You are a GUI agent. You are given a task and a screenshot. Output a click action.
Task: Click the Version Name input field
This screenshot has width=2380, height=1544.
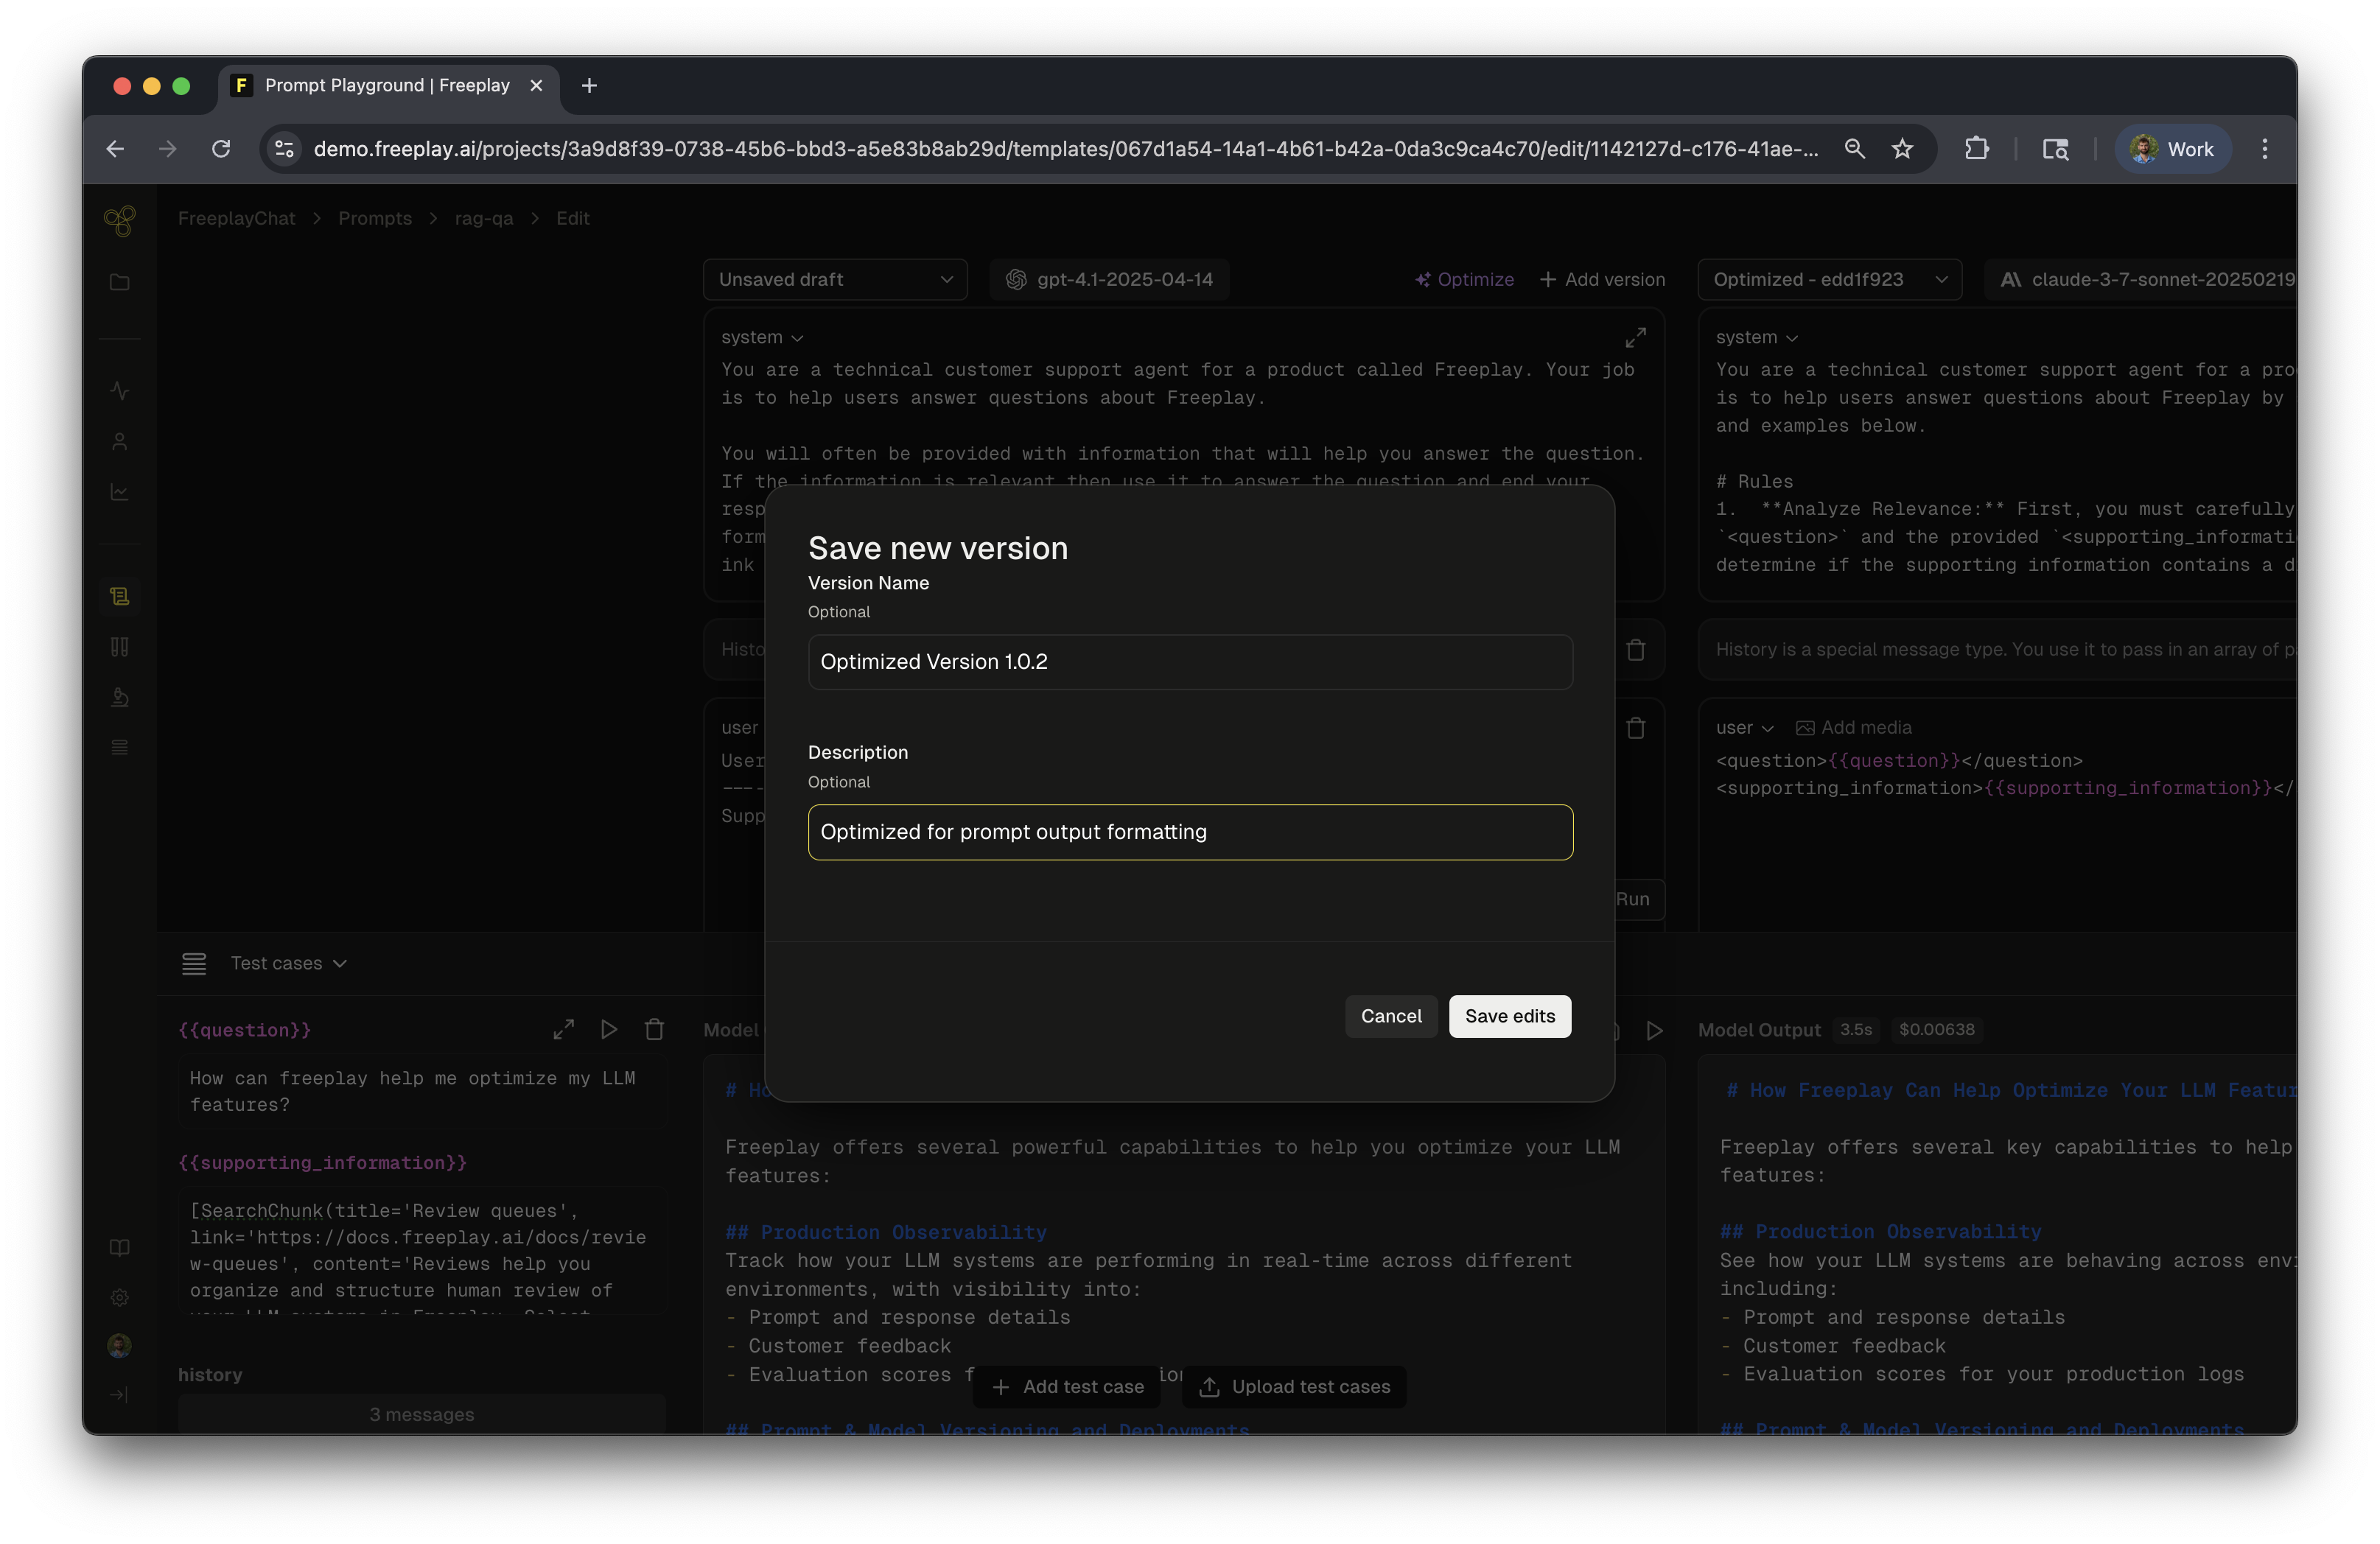(1190, 662)
